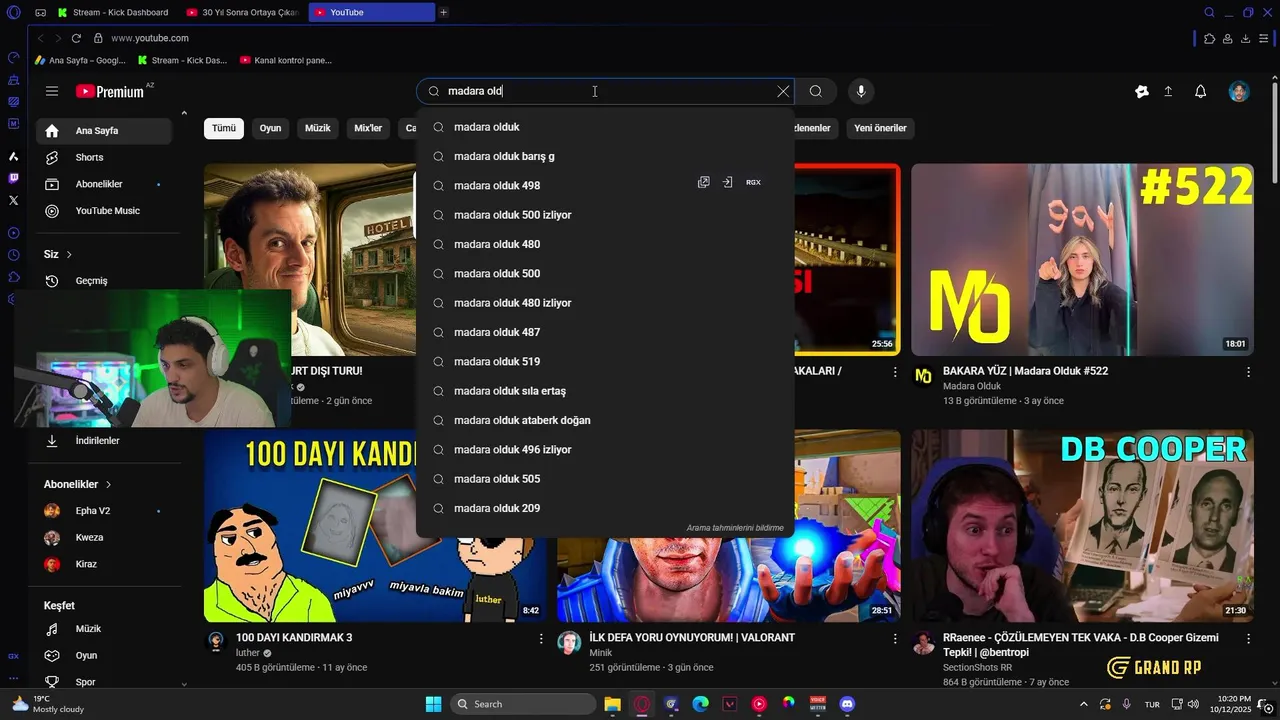This screenshot has height=720, width=1280.
Task: Select the 'Müzik' filter chip
Action: click(x=317, y=128)
